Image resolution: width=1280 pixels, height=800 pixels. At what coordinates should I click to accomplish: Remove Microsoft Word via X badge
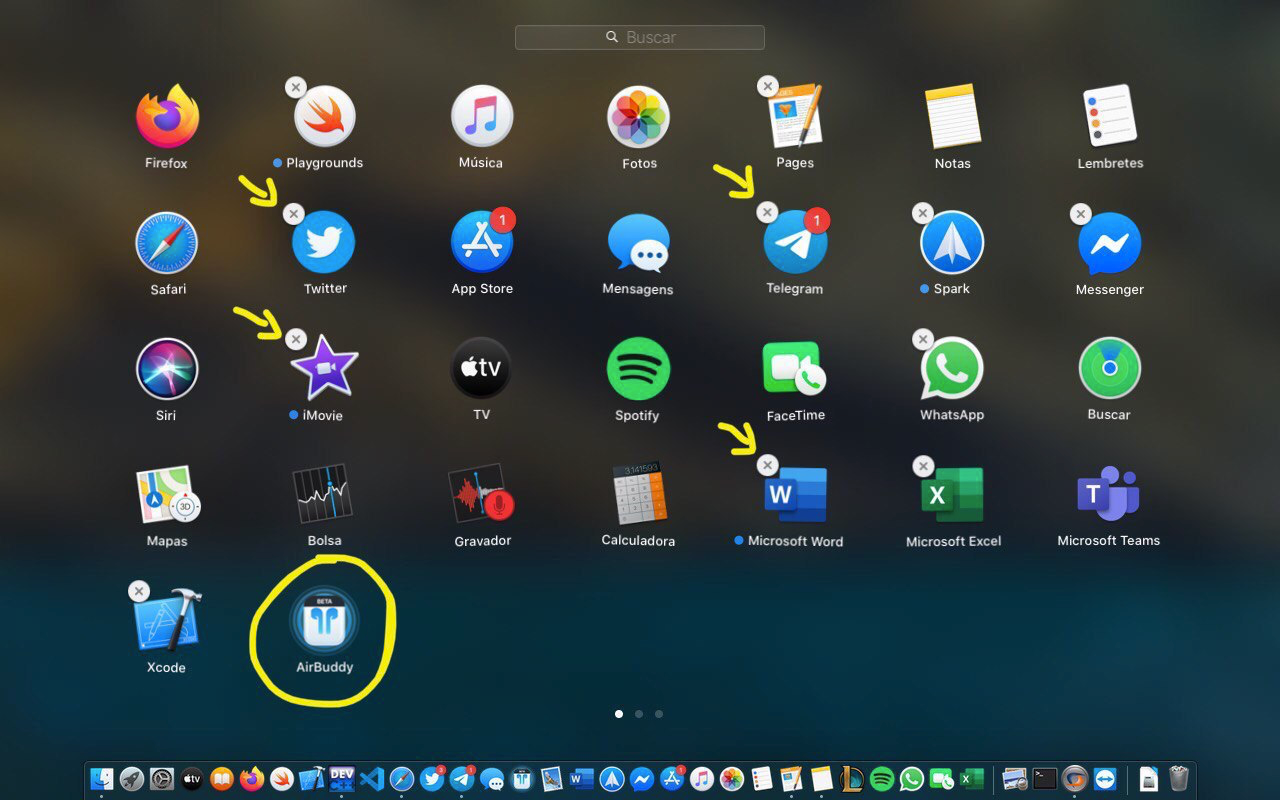pos(767,466)
